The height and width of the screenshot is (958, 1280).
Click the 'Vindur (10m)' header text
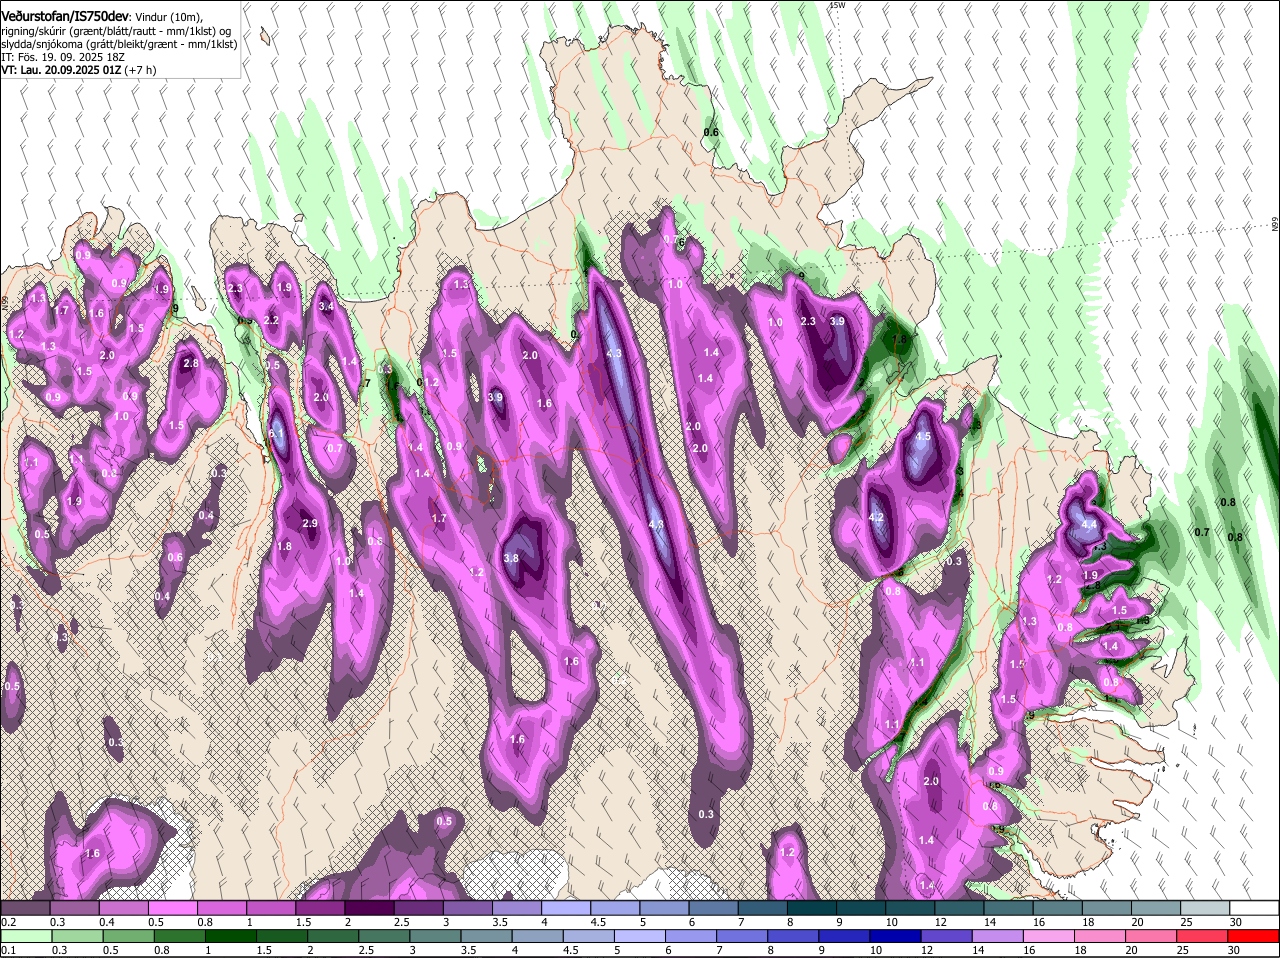click(169, 17)
